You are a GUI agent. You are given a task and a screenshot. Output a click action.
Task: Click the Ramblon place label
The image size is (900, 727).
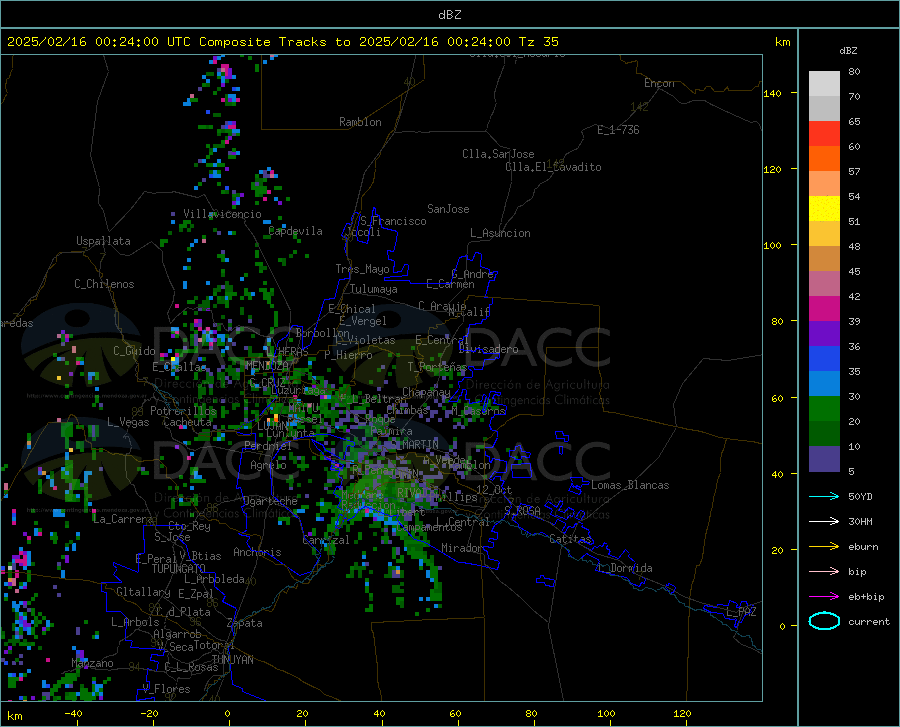click(360, 122)
